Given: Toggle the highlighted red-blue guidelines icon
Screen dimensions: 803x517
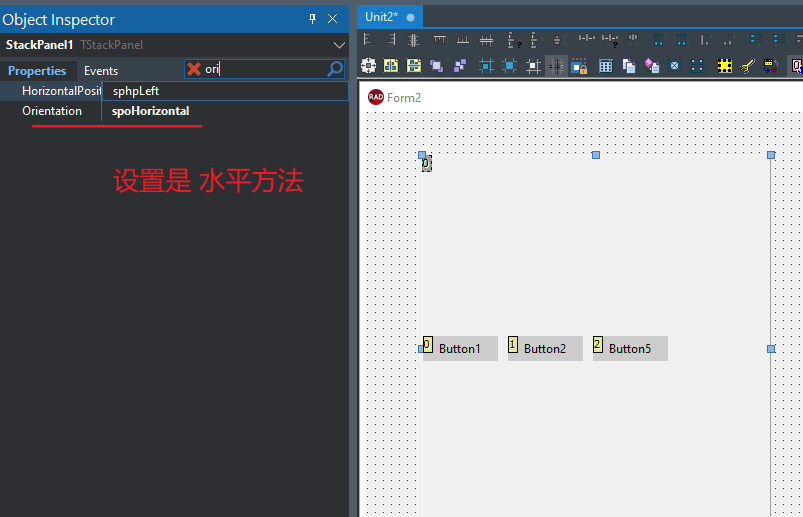Looking at the screenshot, I should click(x=556, y=66).
